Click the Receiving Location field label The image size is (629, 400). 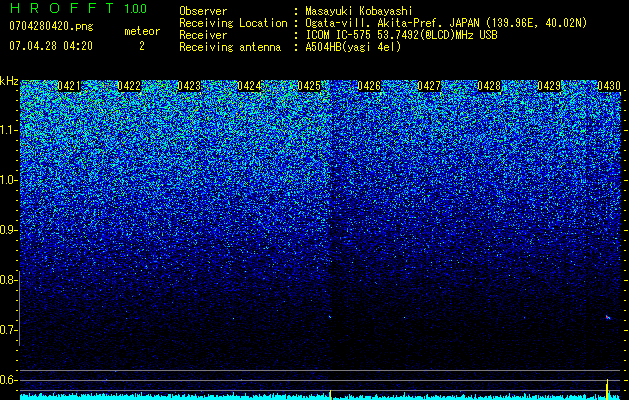point(233,23)
